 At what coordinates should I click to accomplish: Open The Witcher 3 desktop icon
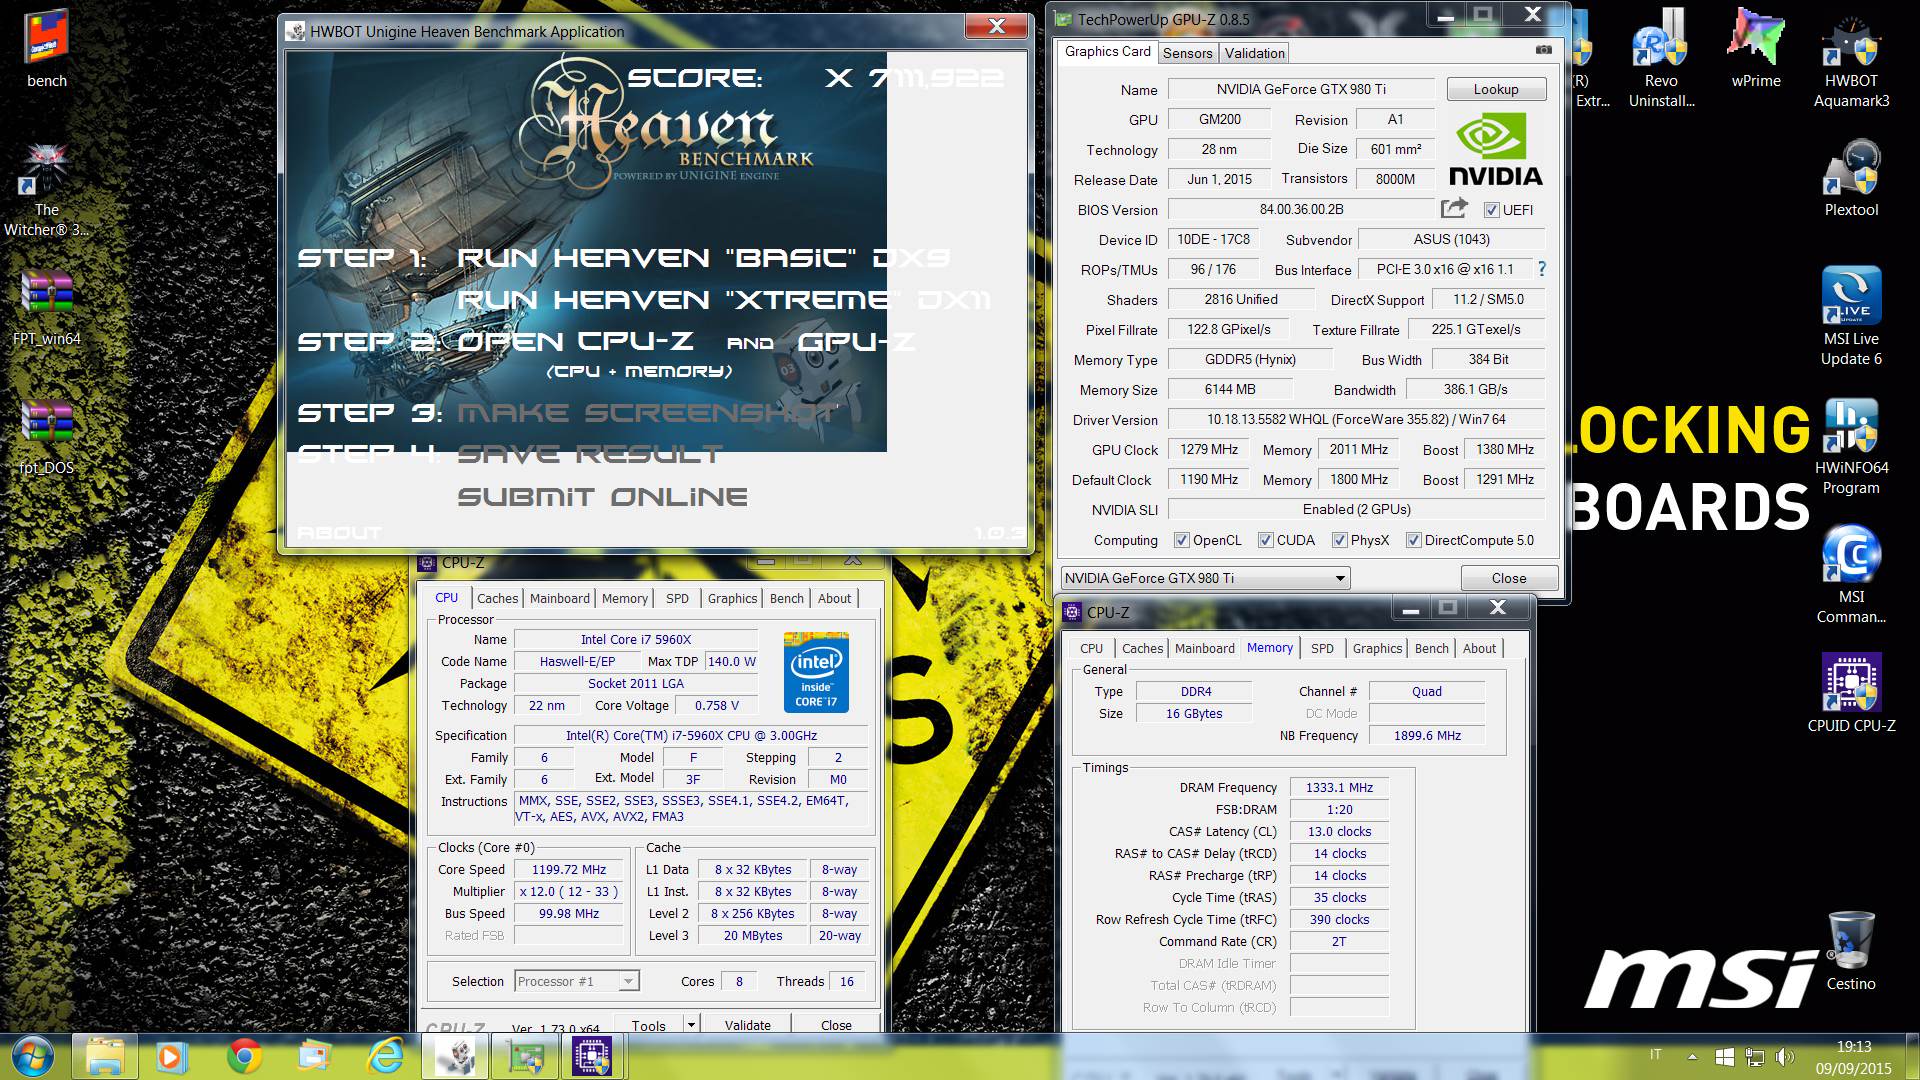(46, 190)
